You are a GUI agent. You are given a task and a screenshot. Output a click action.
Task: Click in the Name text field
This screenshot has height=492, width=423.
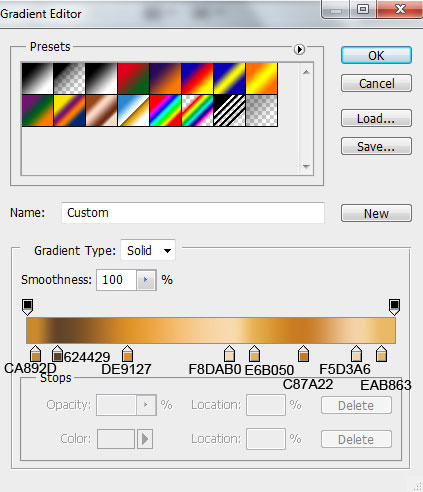coord(193,213)
